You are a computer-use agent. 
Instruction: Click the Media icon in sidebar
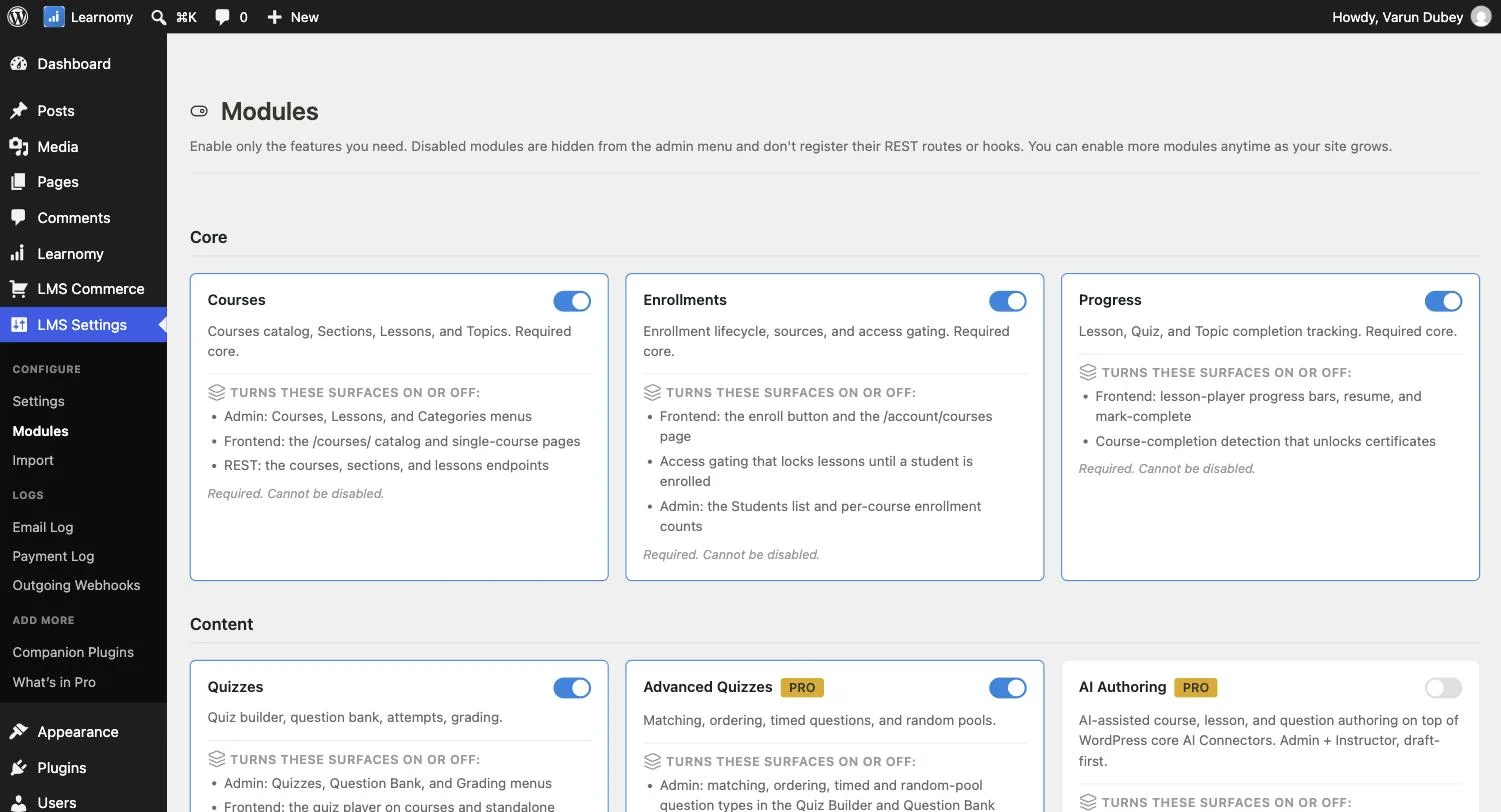click(x=18, y=147)
